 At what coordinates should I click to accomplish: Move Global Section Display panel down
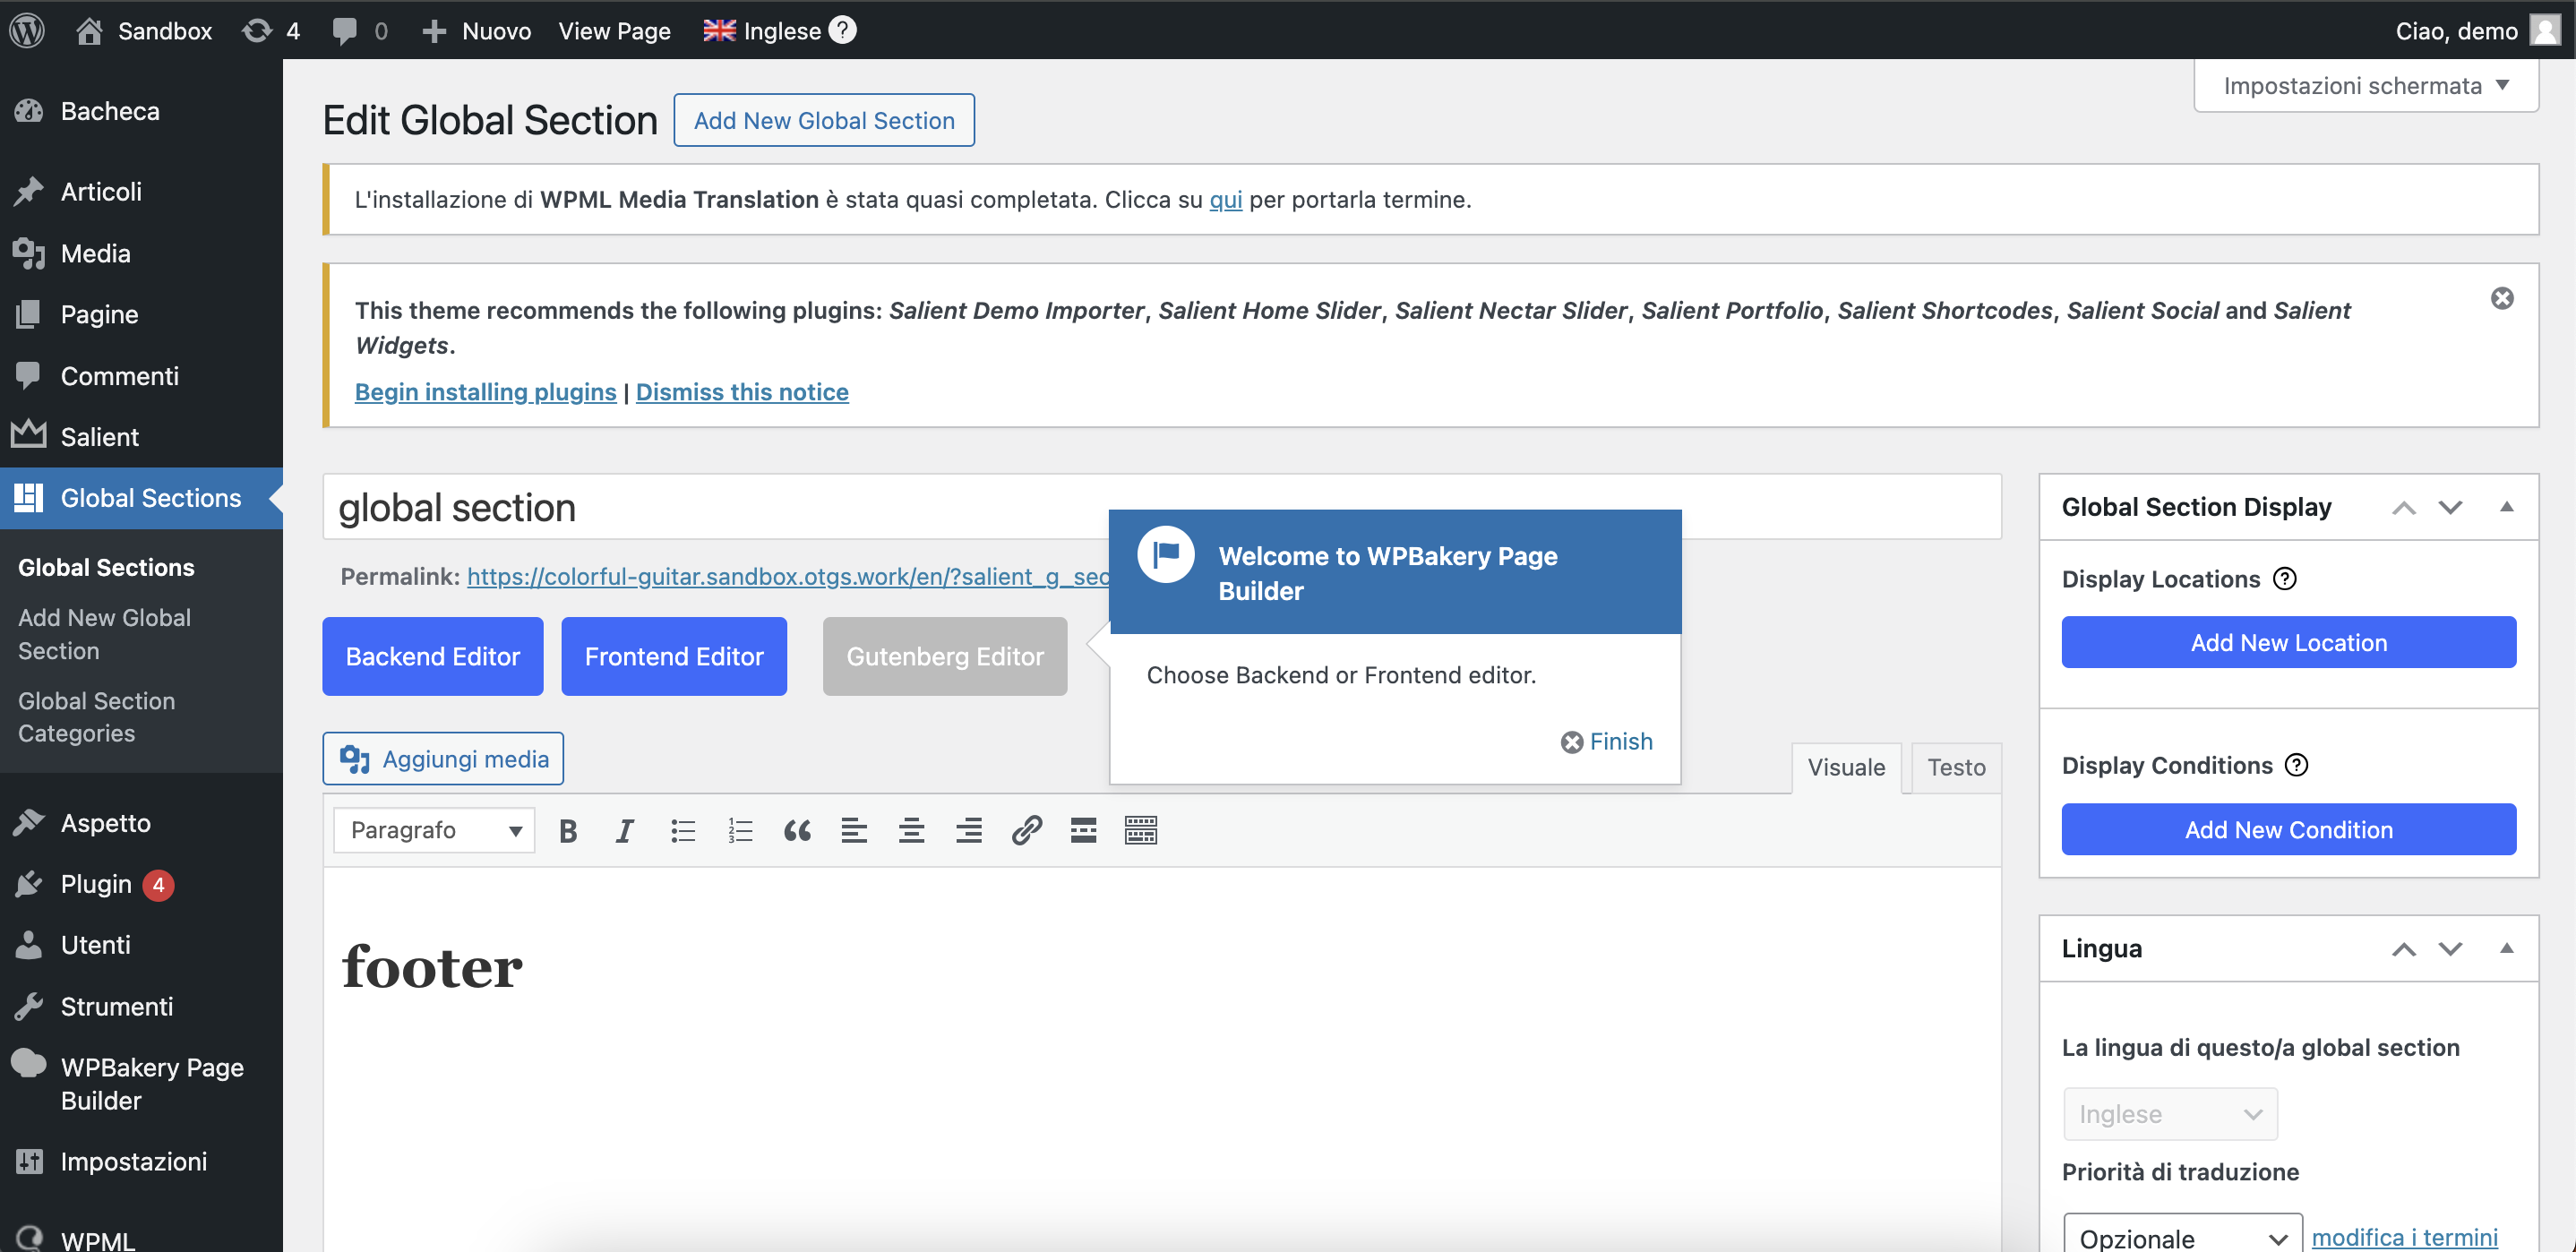2450,507
